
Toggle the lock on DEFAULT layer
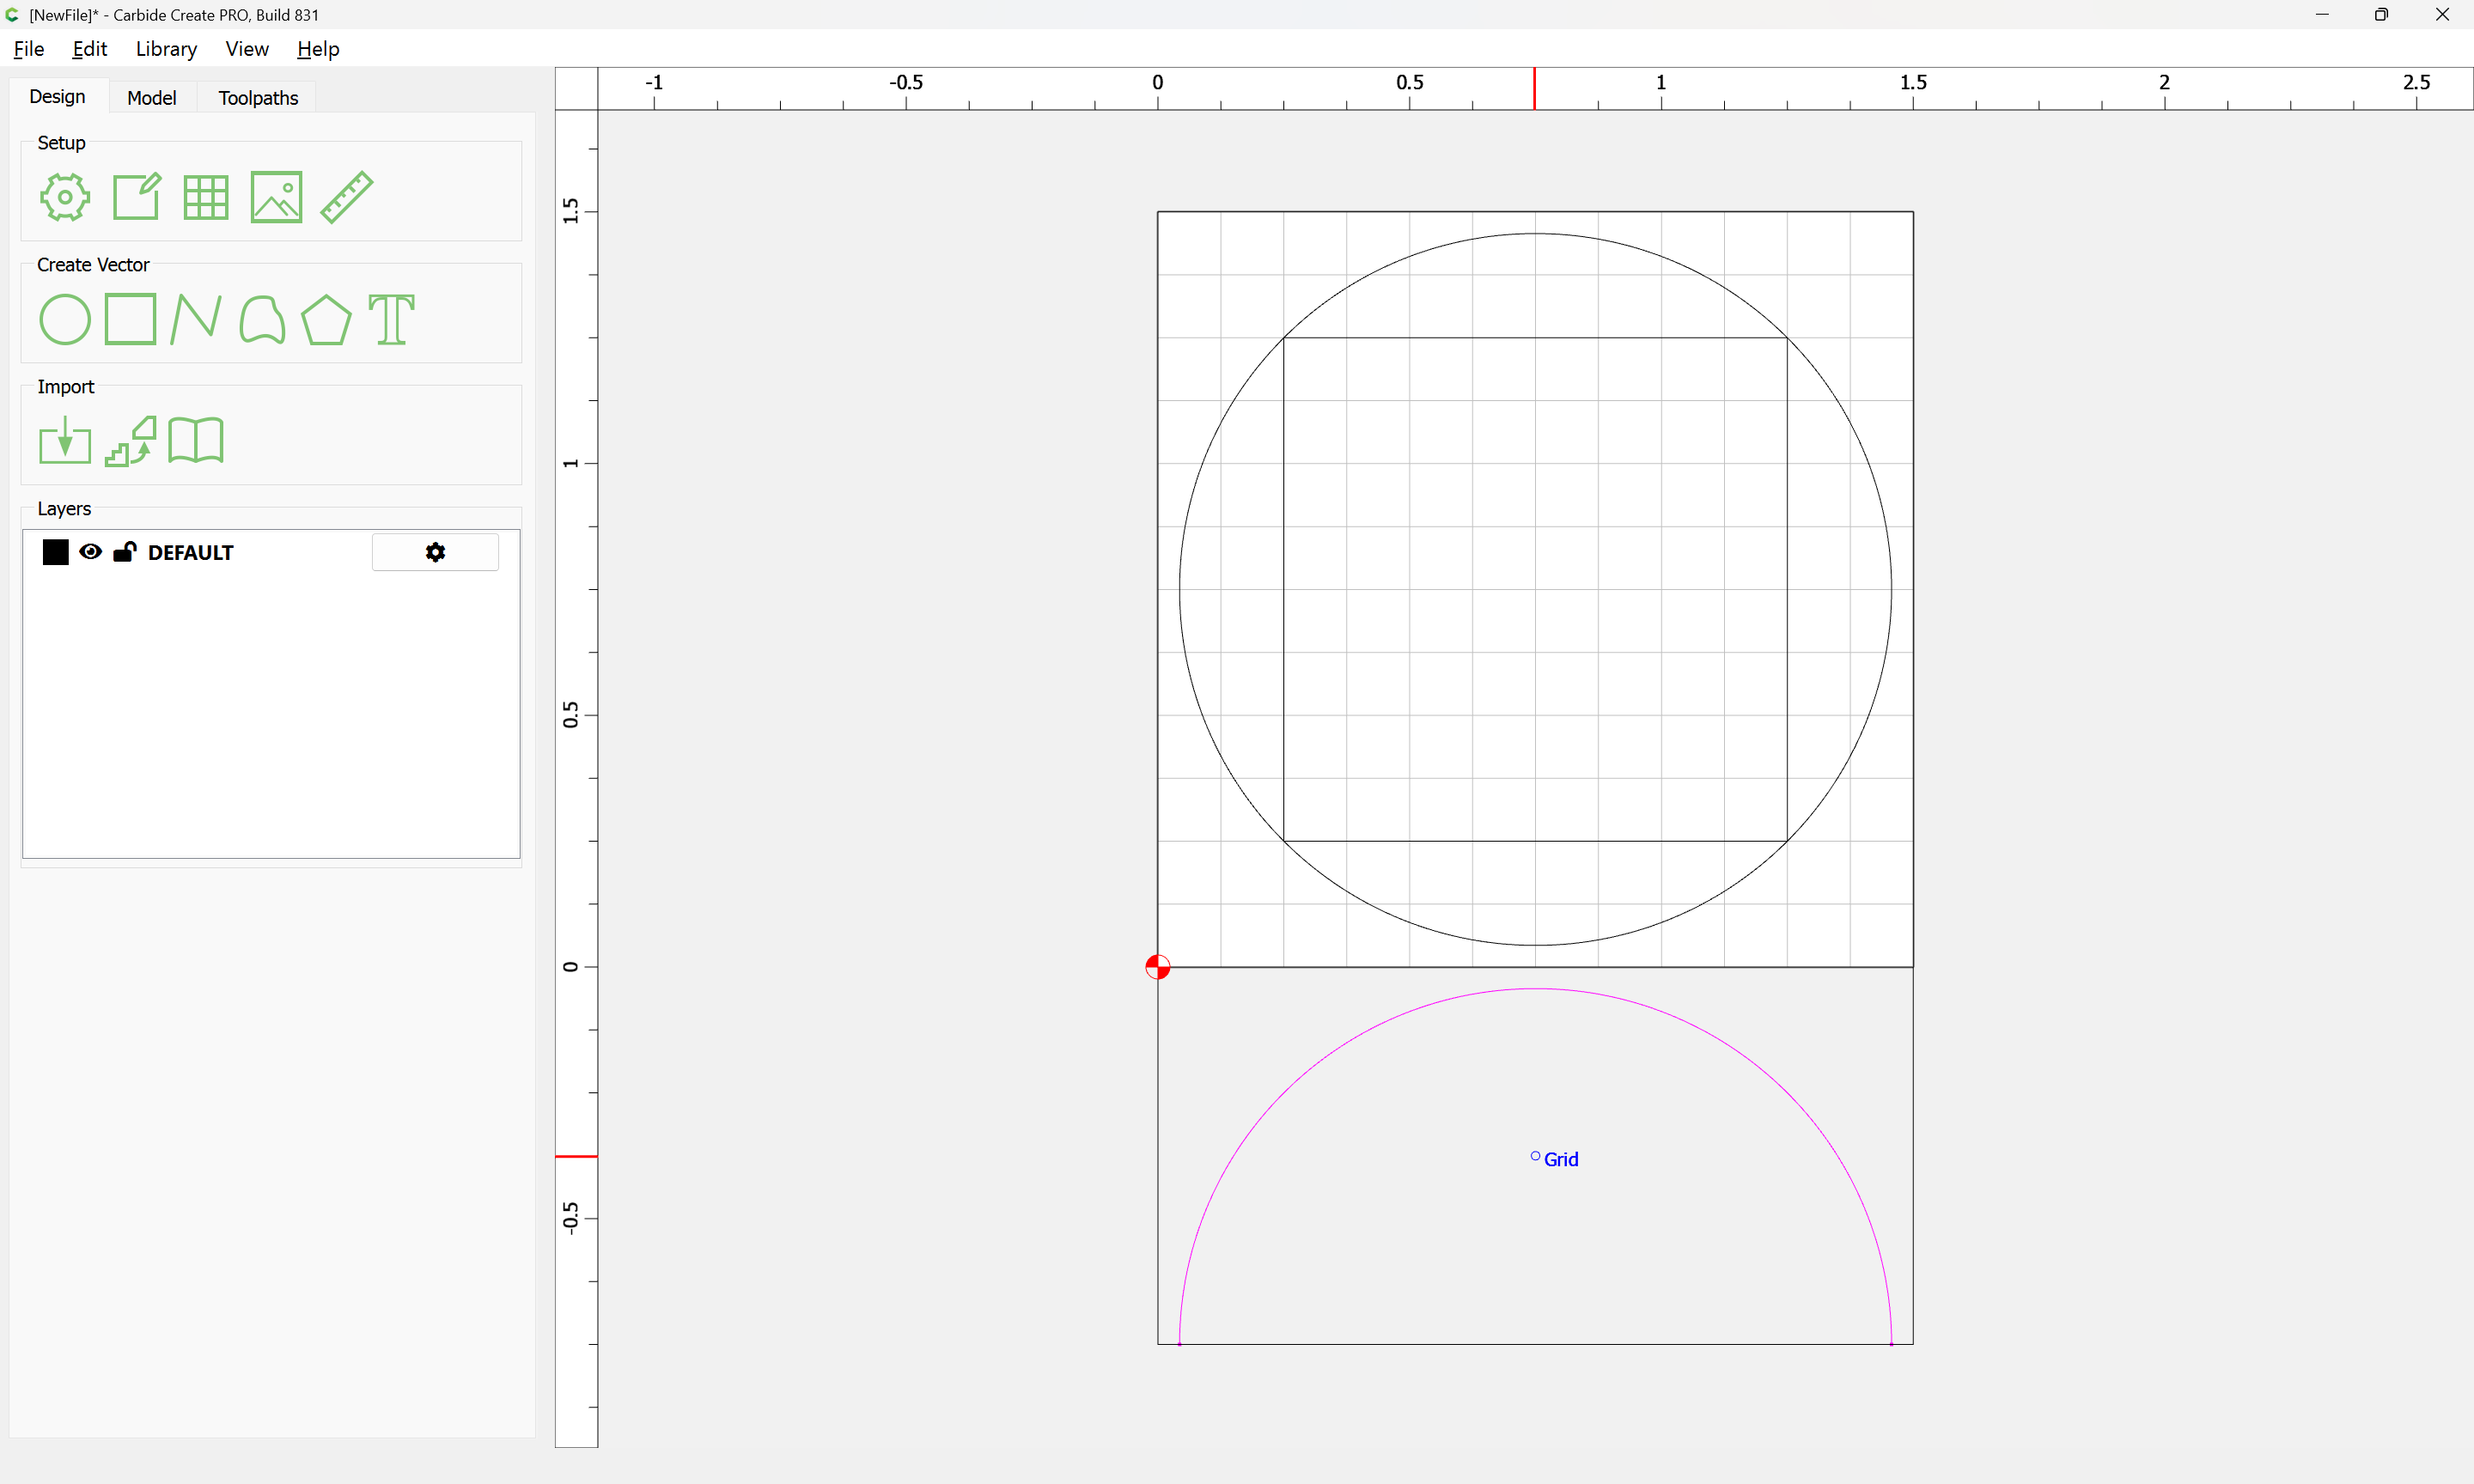click(x=125, y=552)
